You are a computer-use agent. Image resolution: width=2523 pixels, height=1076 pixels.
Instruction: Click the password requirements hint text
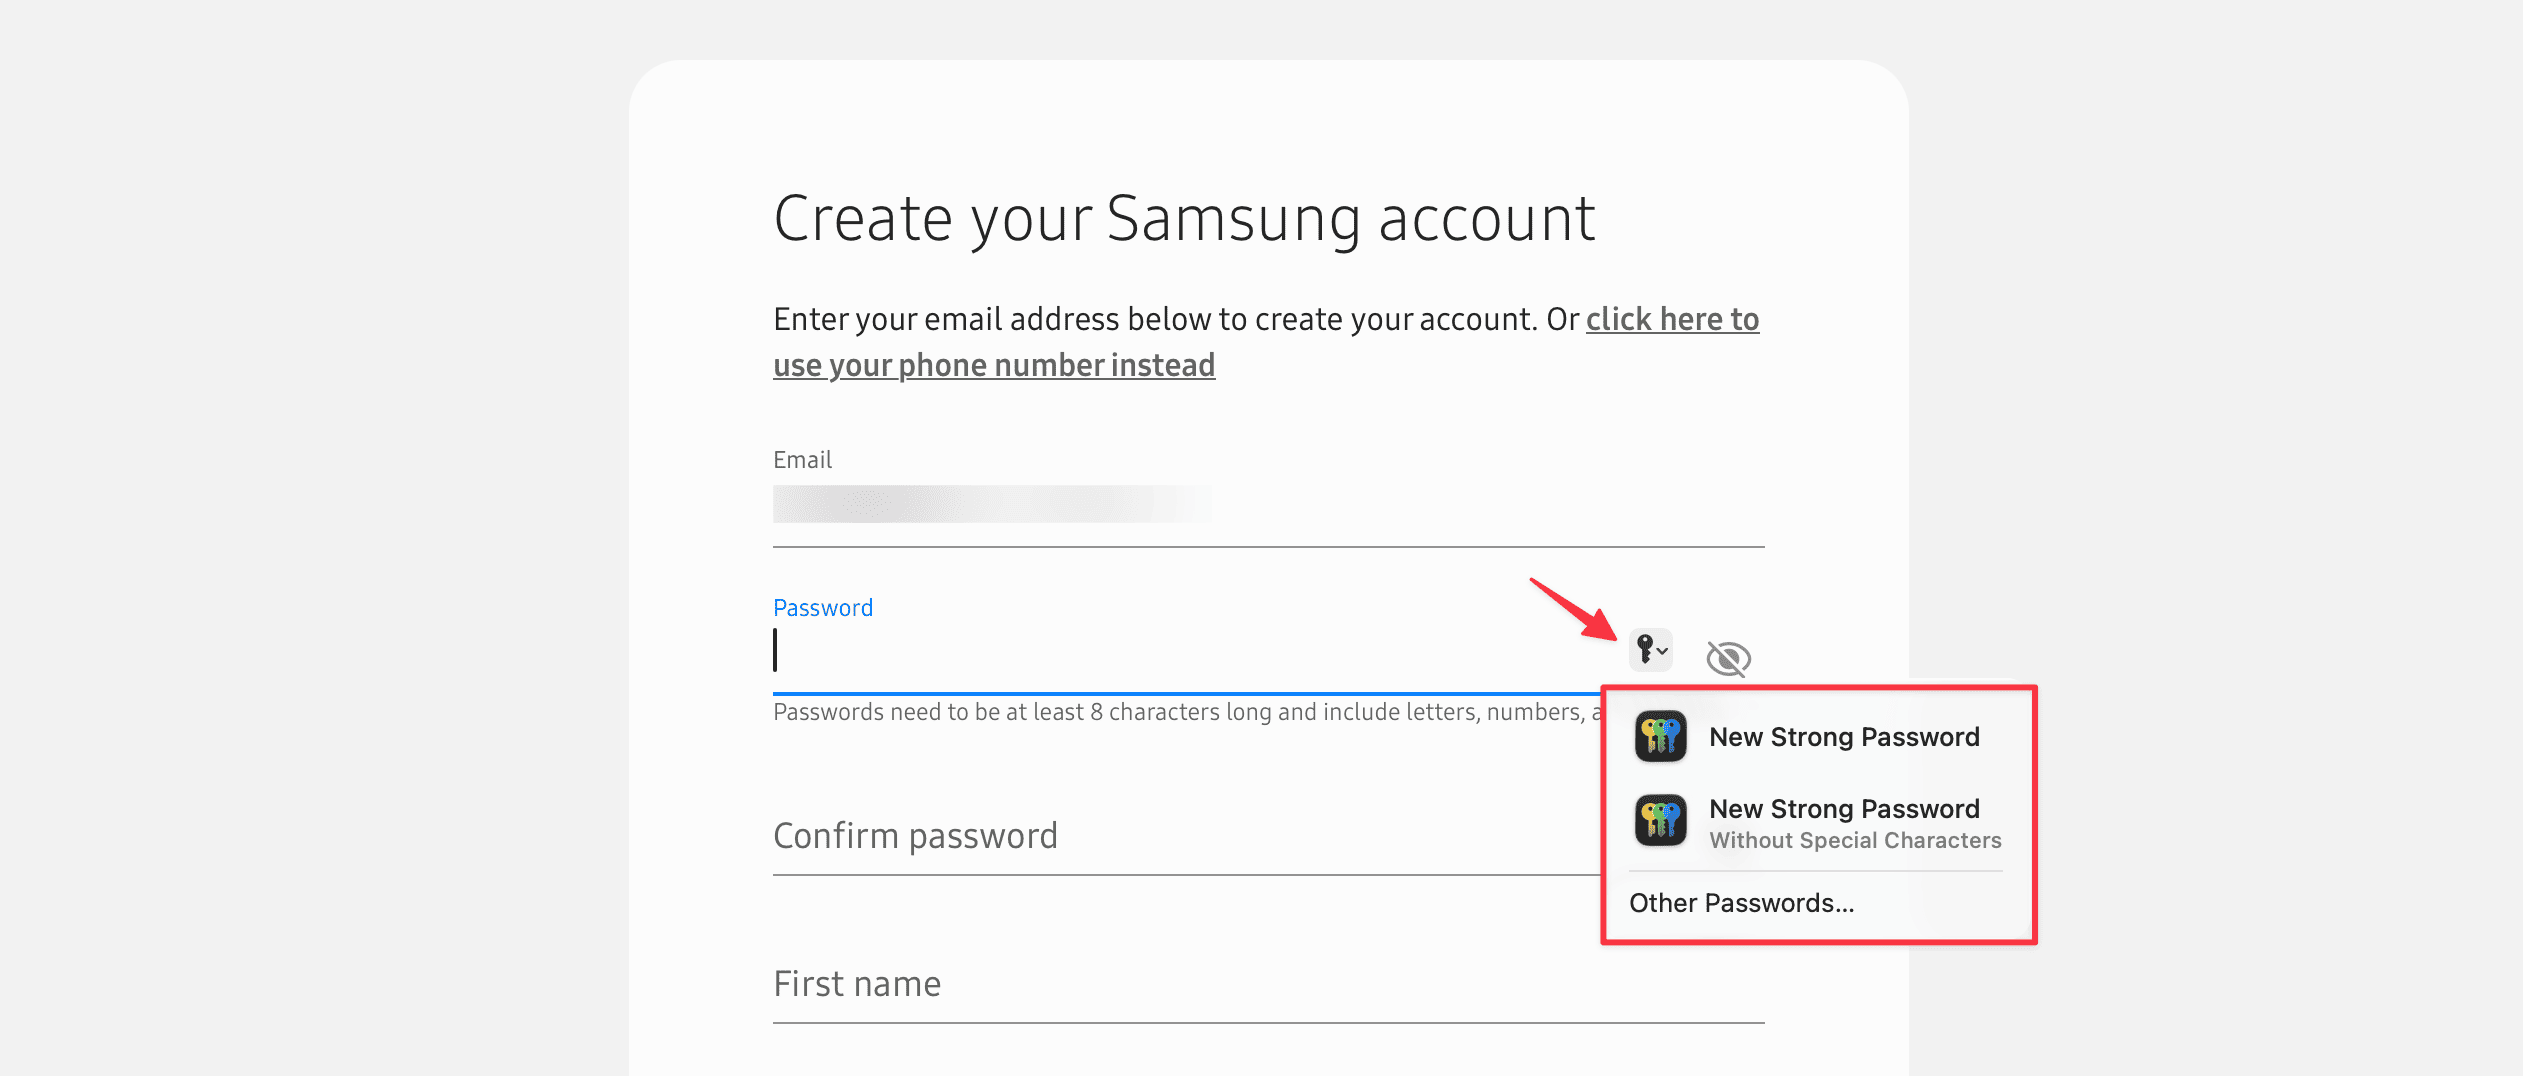[1180, 712]
